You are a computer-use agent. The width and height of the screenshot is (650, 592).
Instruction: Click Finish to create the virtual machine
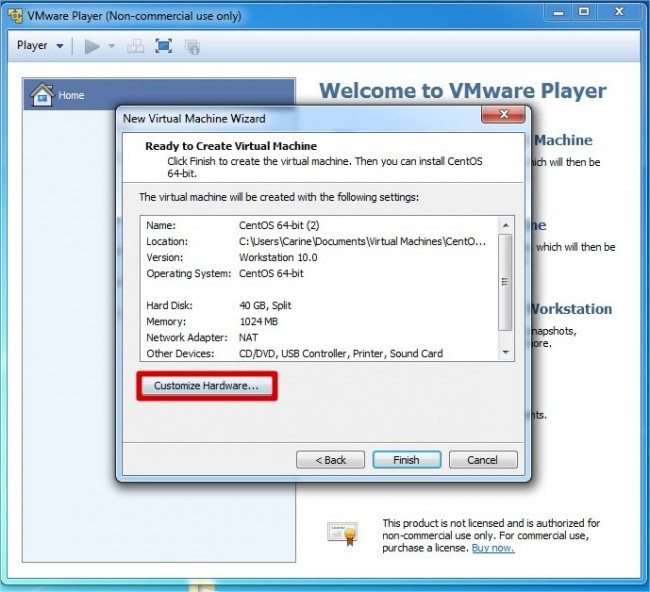[x=407, y=460]
